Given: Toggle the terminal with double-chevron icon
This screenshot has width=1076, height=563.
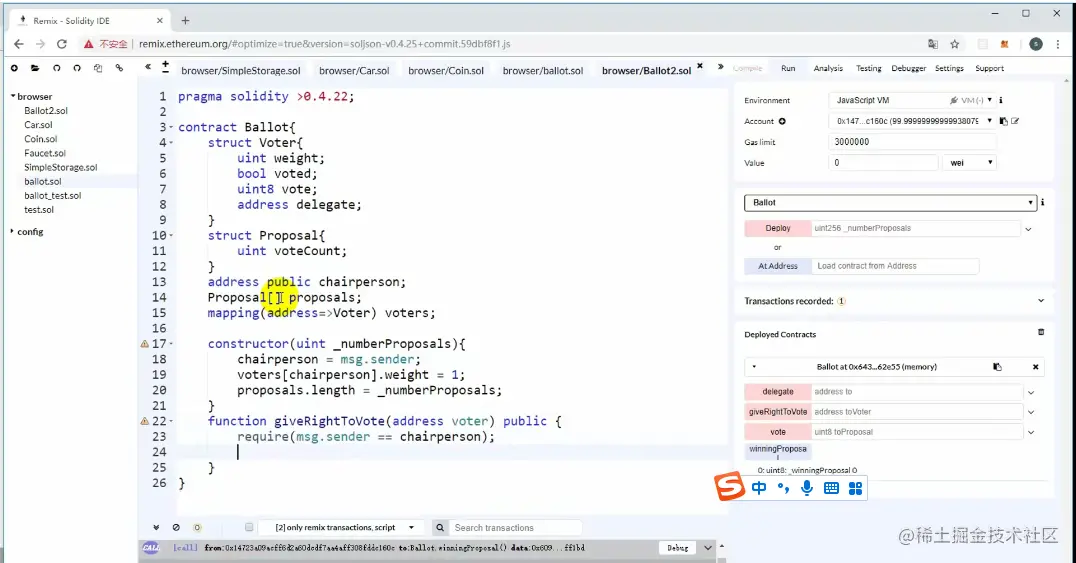Looking at the screenshot, I should click(156, 527).
